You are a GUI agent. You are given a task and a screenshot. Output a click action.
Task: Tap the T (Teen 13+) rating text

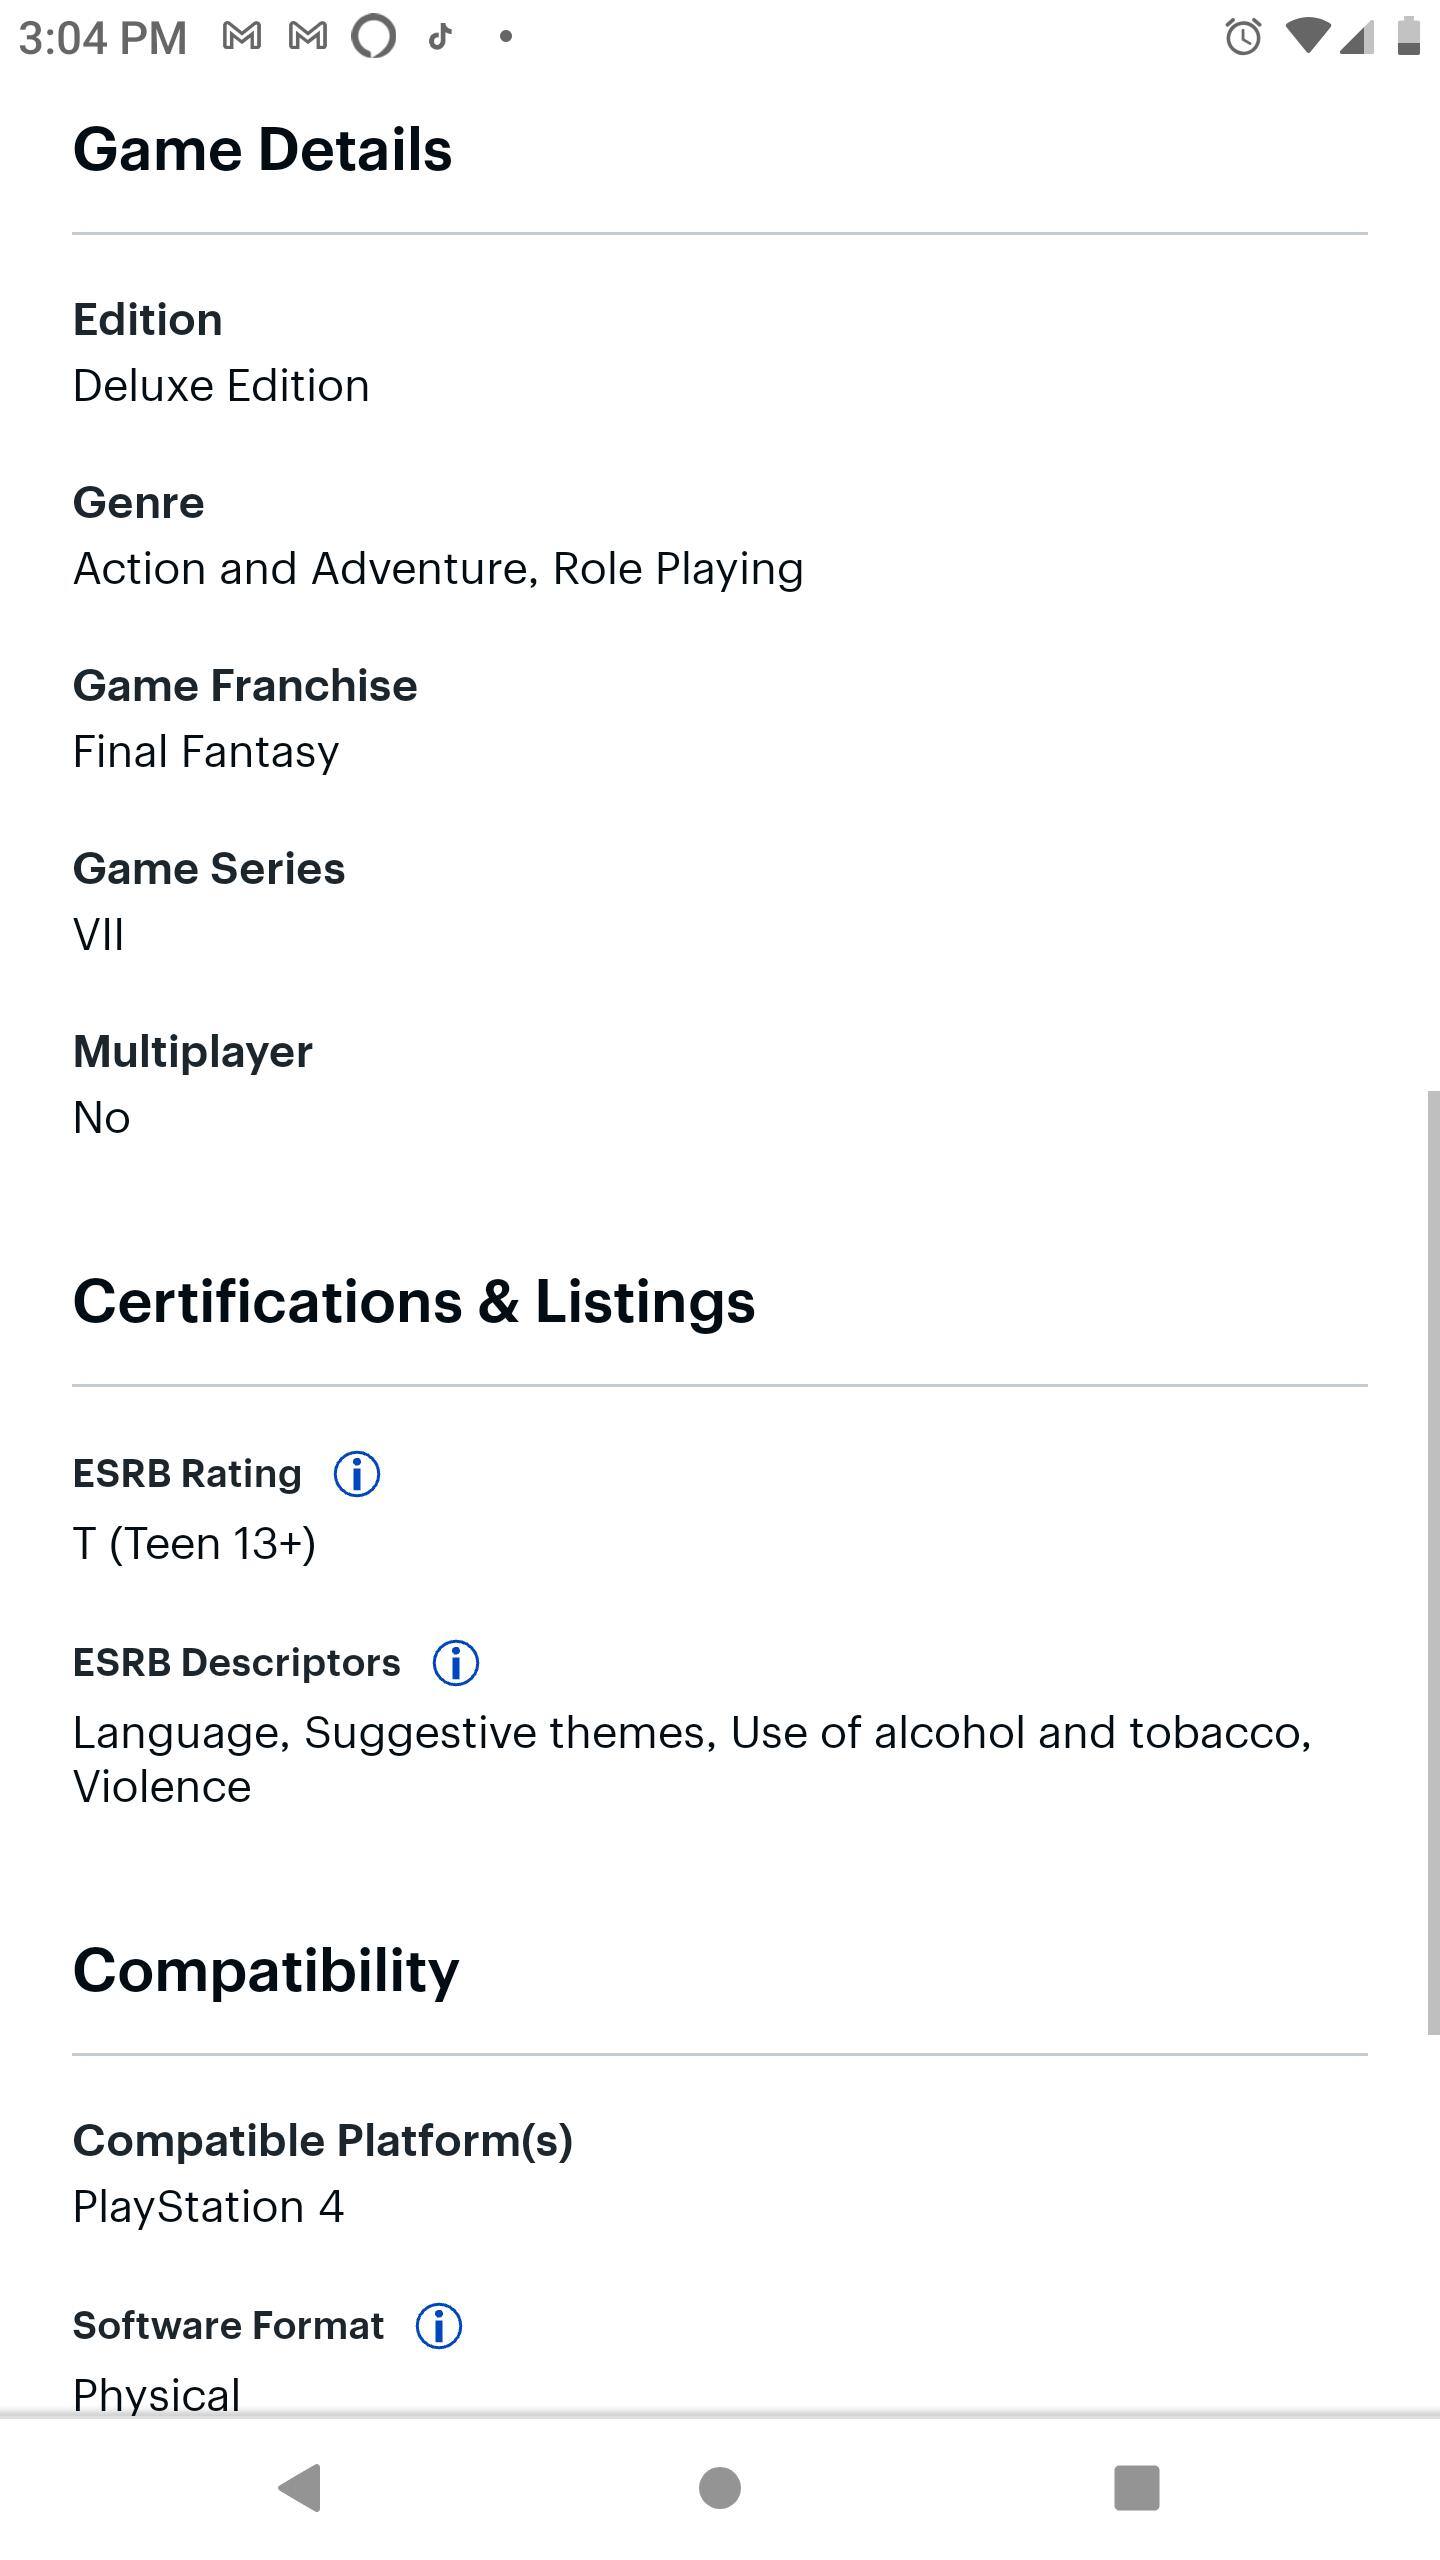click(195, 1543)
